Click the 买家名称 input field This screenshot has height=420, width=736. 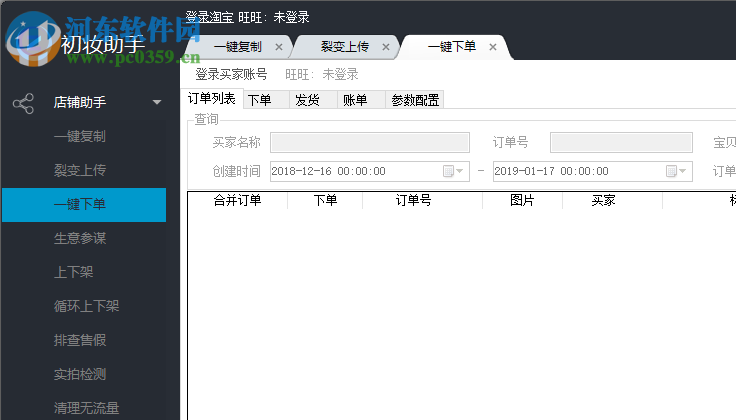pyautogui.click(x=370, y=142)
